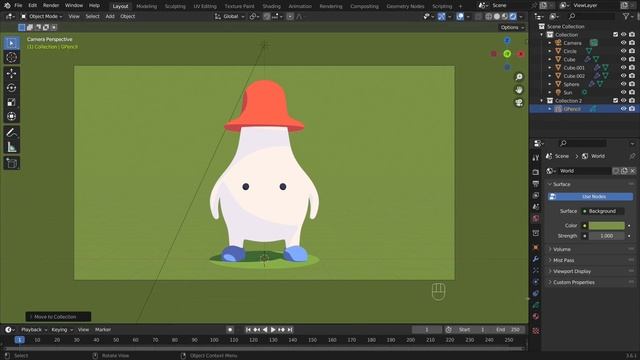This screenshot has width=640, height=360.
Task: Open the Object properties tab
Action: tap(536, 247)
